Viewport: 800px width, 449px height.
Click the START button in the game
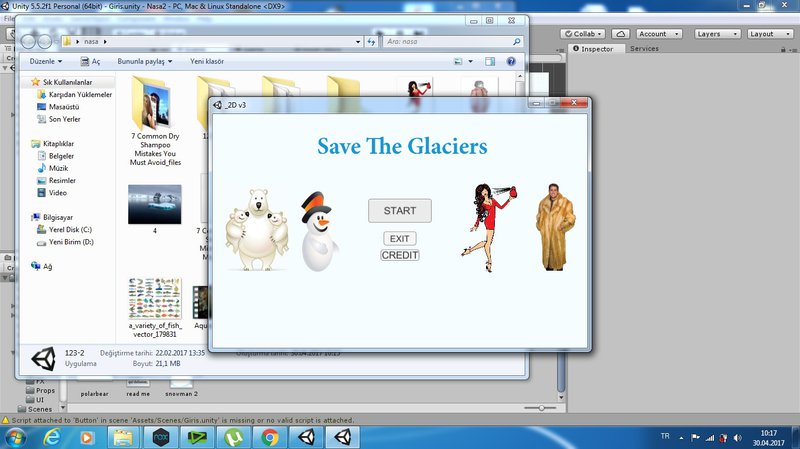pos(399,211)
